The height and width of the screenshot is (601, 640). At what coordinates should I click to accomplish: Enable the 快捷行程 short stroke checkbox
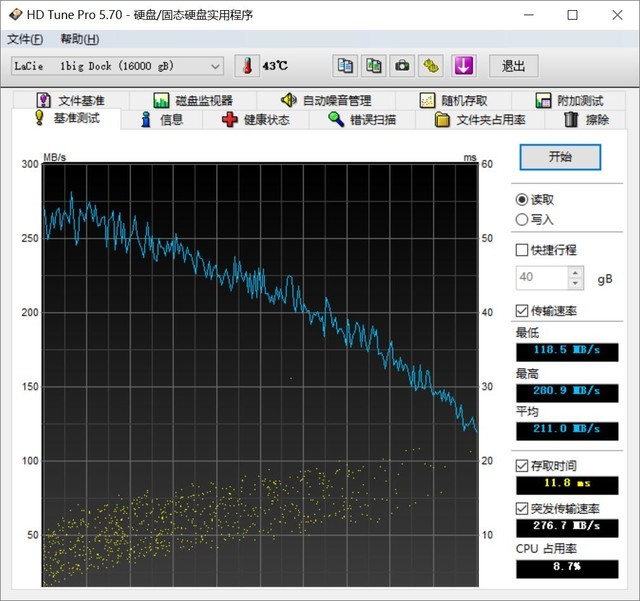tap(522, 250)
